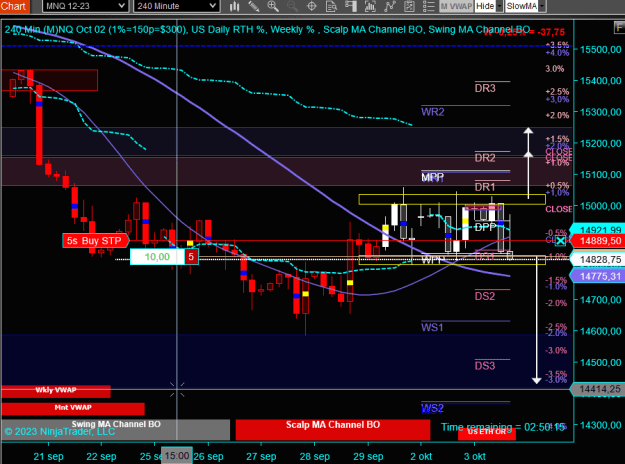The height and width of the screenshot is (464, 625).
Task: Click the DR3 pivot label
Action: 485,88
